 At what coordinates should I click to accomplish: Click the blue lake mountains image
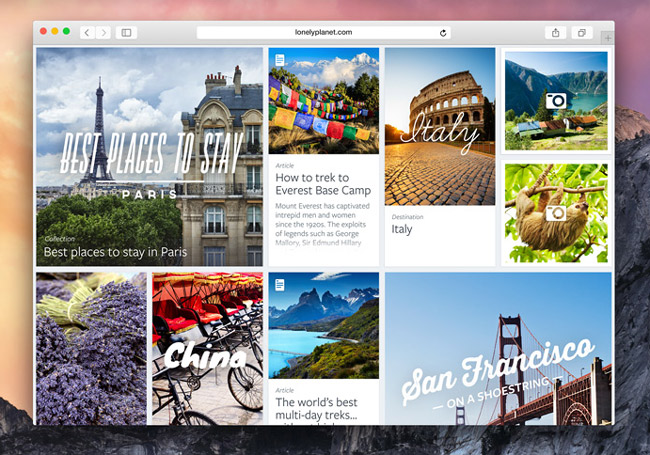(324, 325)
